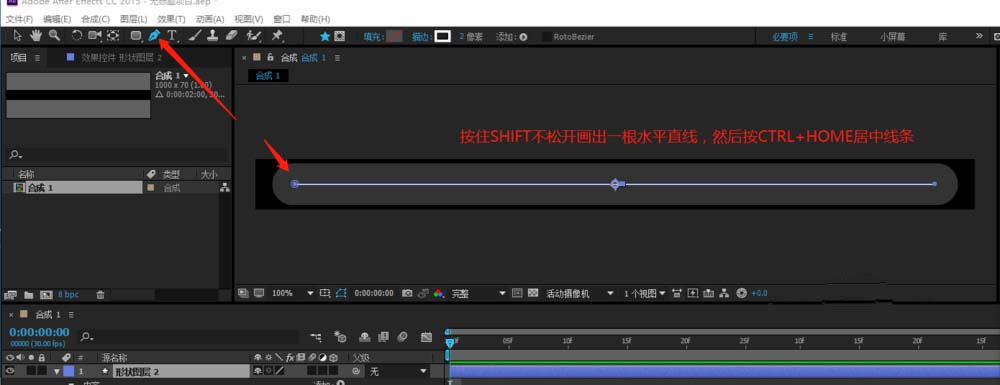The image size is (1000, 385).
Task: Select the Hand tool
Action: pos(36,36)
